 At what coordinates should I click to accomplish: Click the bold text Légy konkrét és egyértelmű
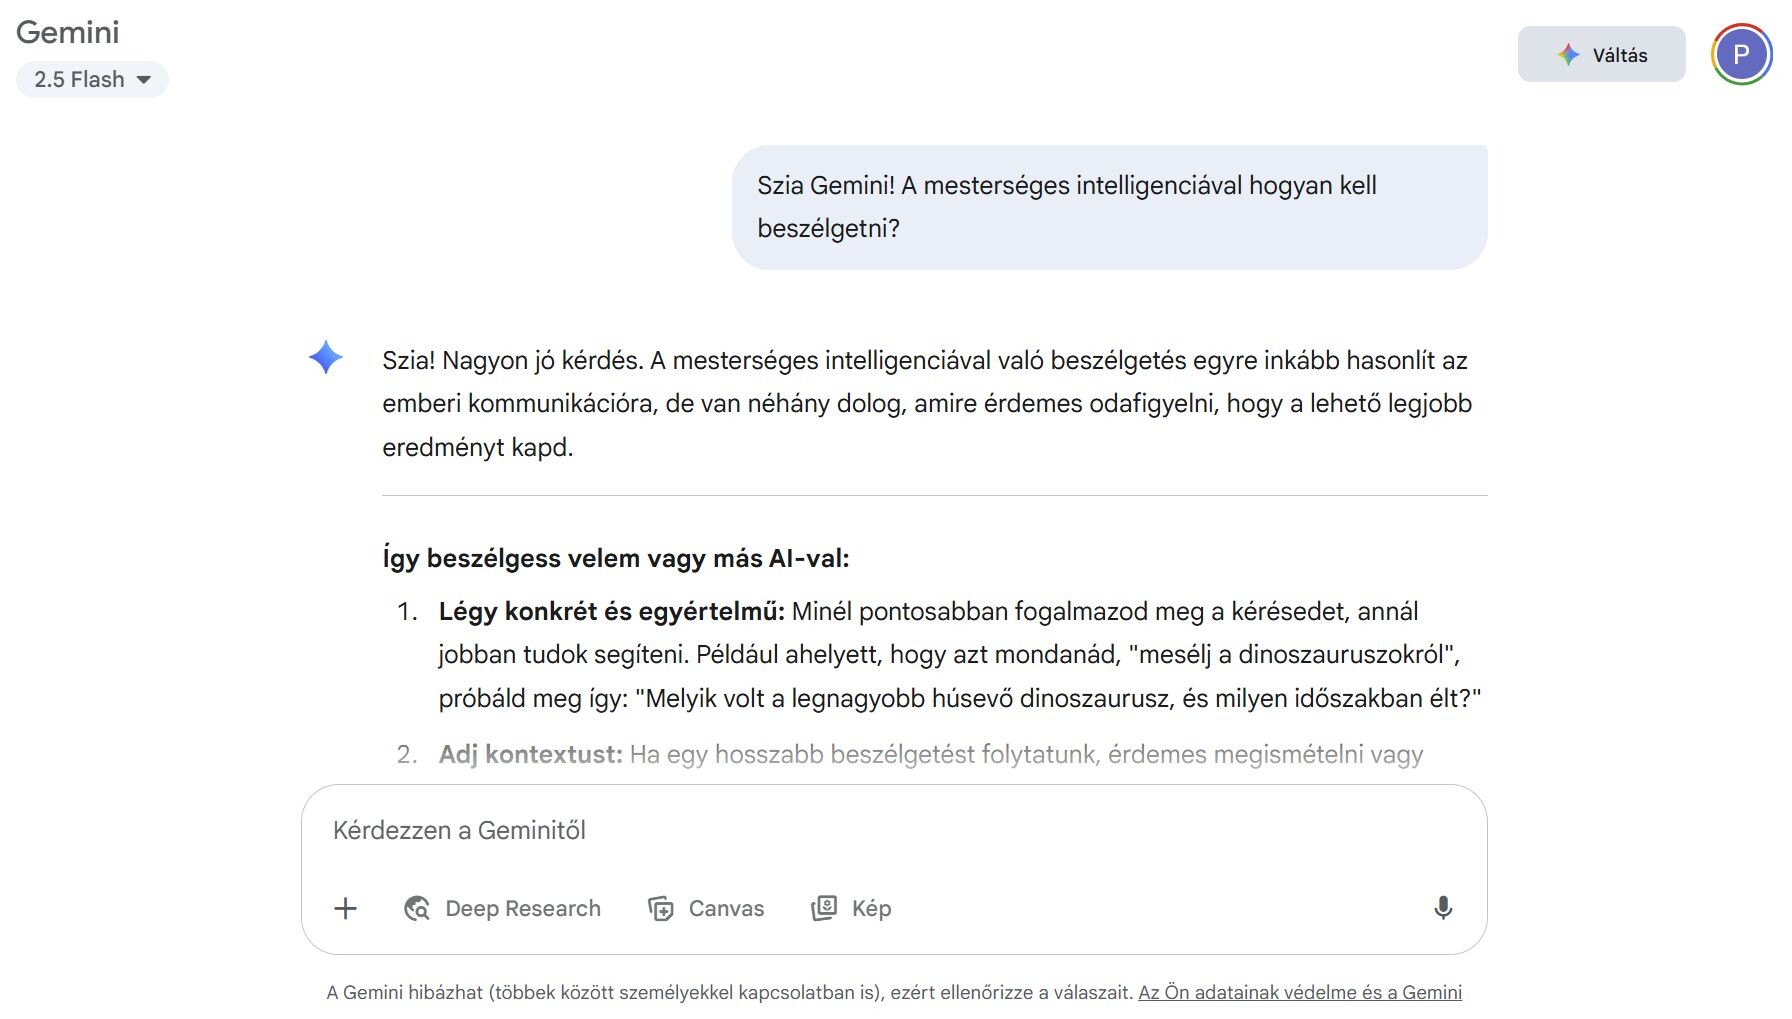(x=612, y=611)
